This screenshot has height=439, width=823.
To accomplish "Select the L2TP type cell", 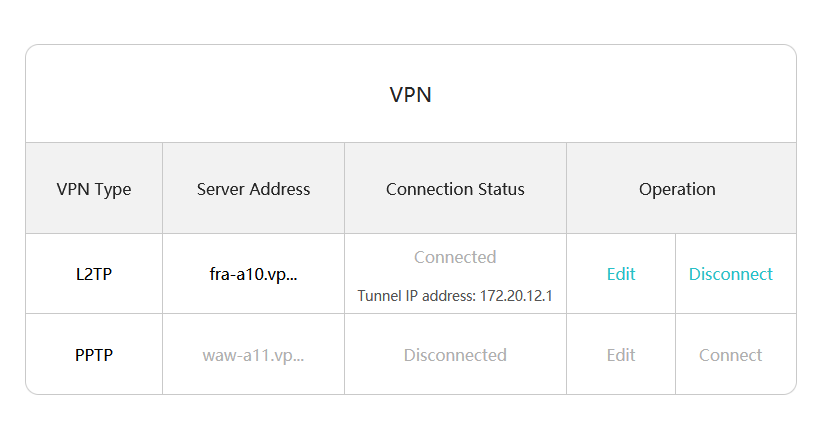I will 94,274.
